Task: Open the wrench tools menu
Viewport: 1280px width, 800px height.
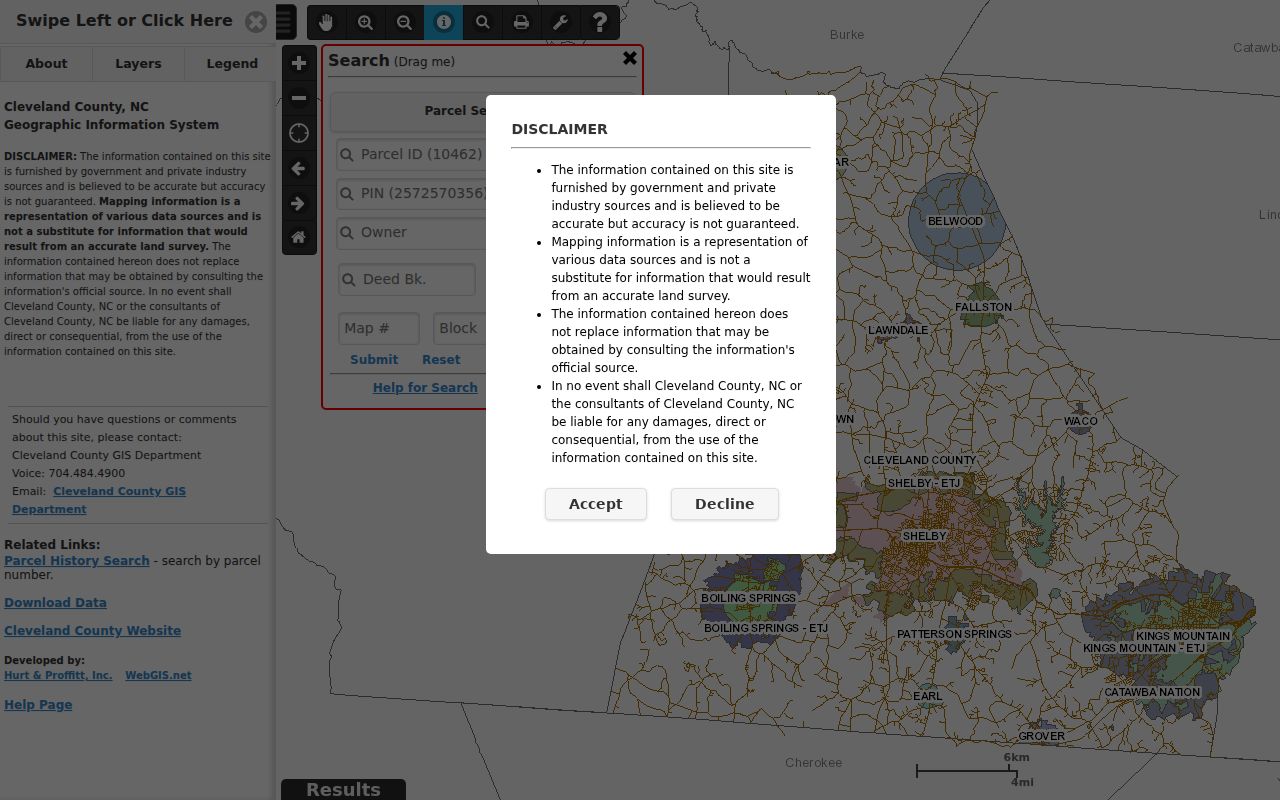Action: (560, 22)
